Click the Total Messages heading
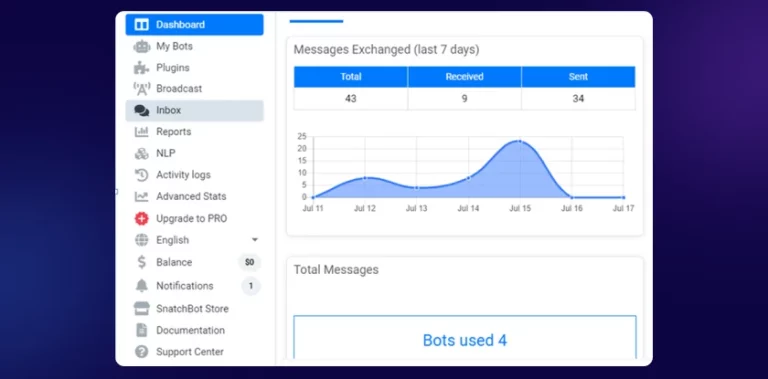Screen dimensions: 768x379 coord(336,270)
